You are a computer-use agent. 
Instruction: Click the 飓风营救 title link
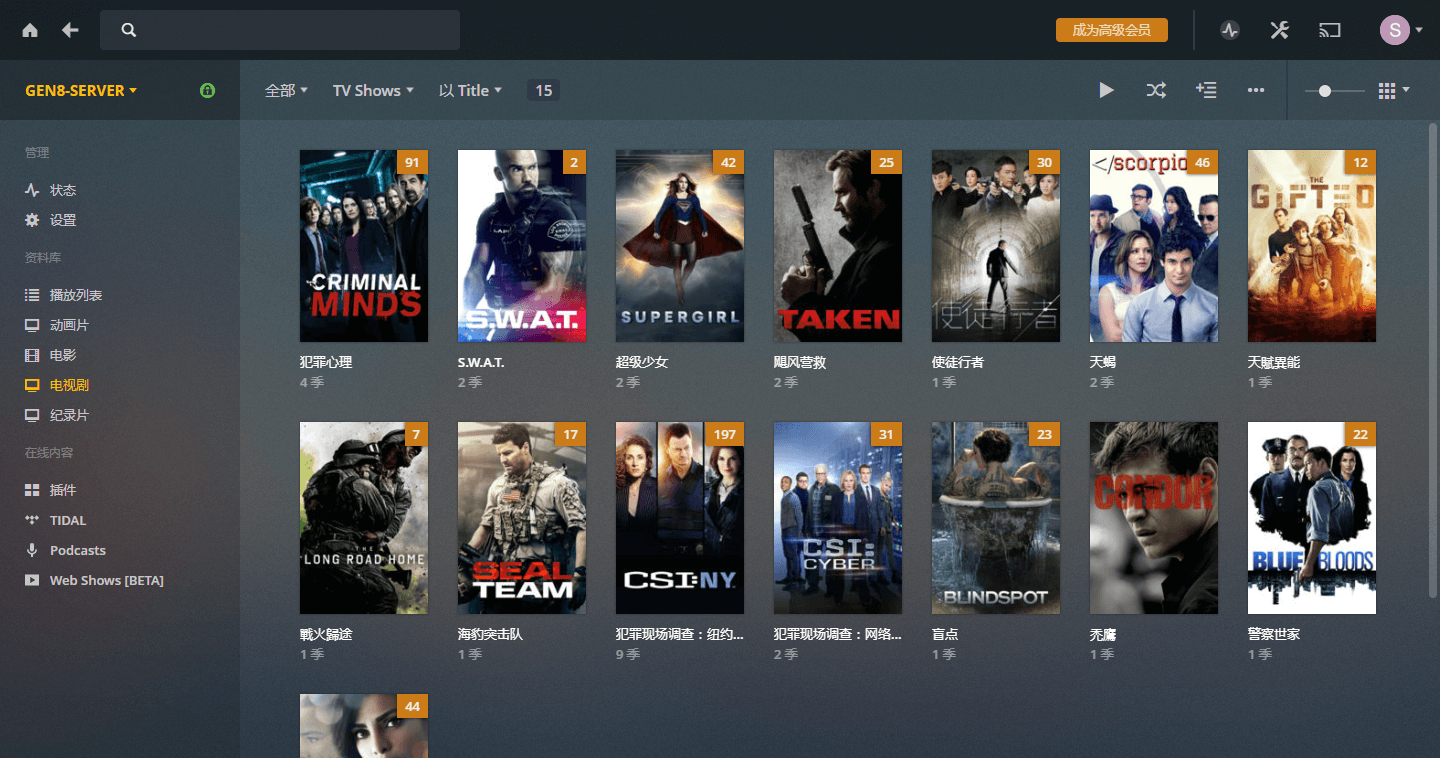tap(800, 362)
